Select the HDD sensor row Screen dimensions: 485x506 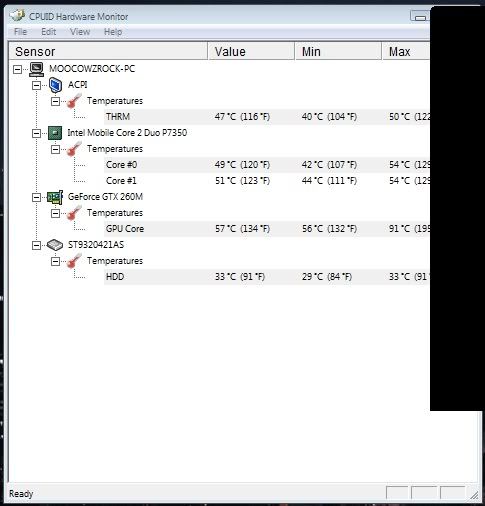click(267, 277)
